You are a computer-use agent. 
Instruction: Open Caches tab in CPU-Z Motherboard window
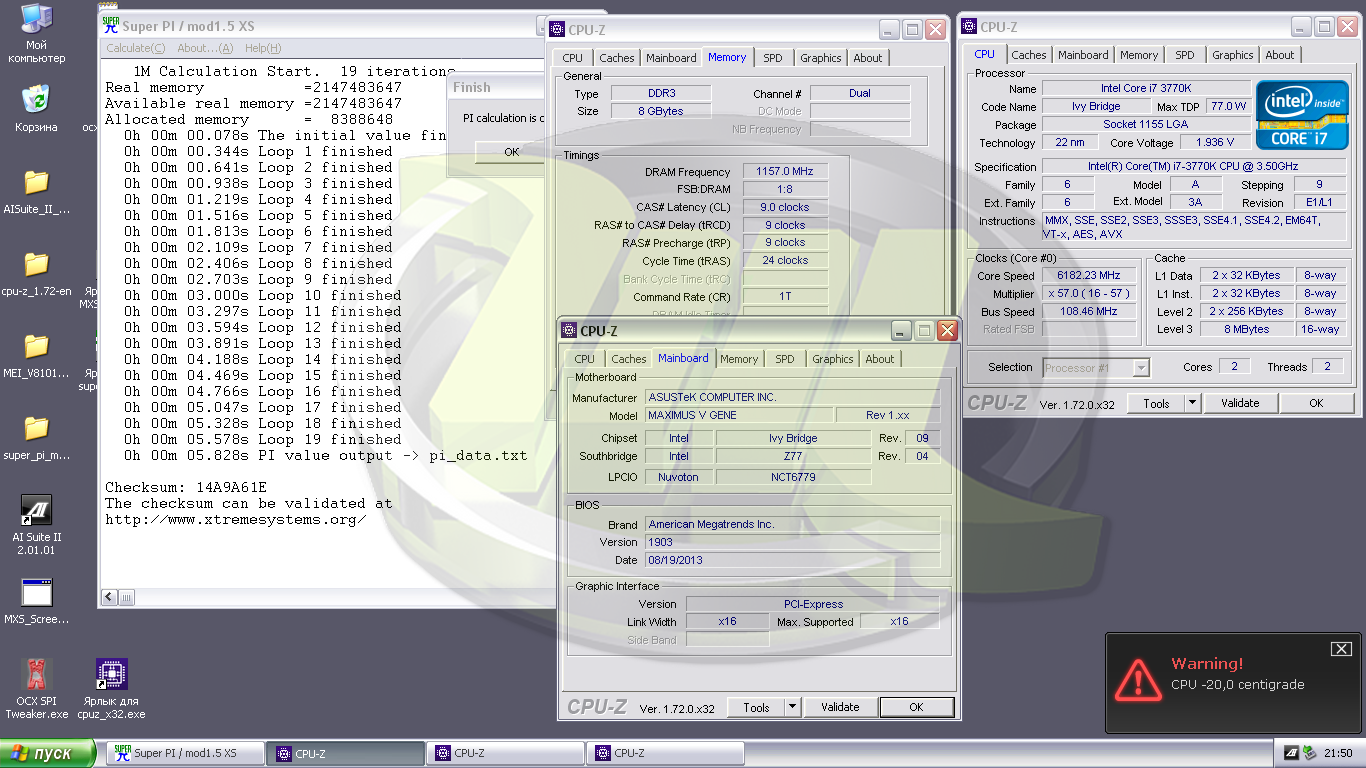click(629, 359)
